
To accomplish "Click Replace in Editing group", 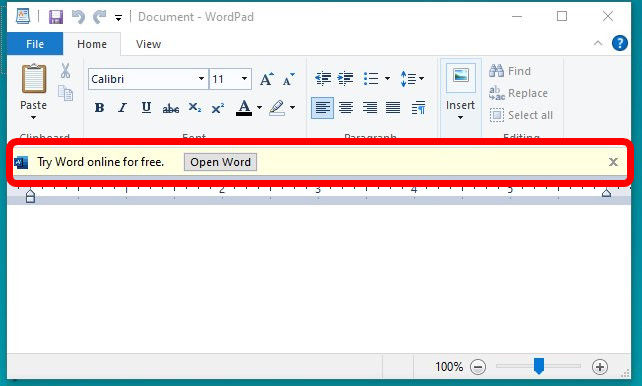I will tap(518, 93).
